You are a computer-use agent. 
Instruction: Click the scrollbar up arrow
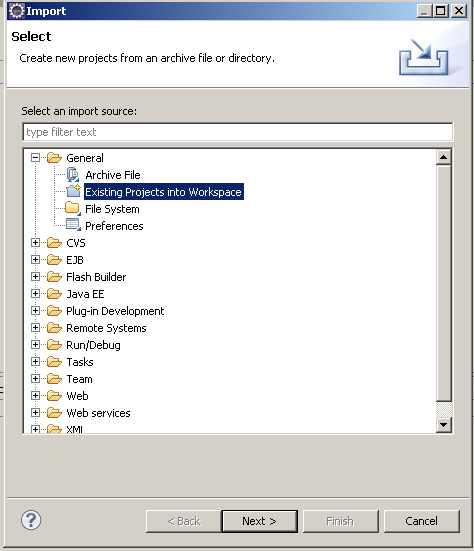click(444, 157)
